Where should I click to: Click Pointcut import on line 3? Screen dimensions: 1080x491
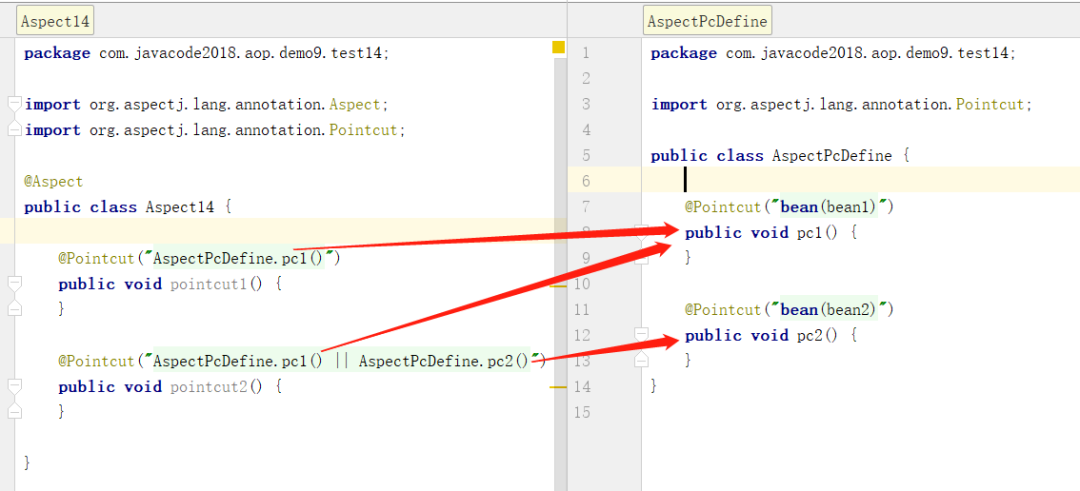[x=990, y=105]
